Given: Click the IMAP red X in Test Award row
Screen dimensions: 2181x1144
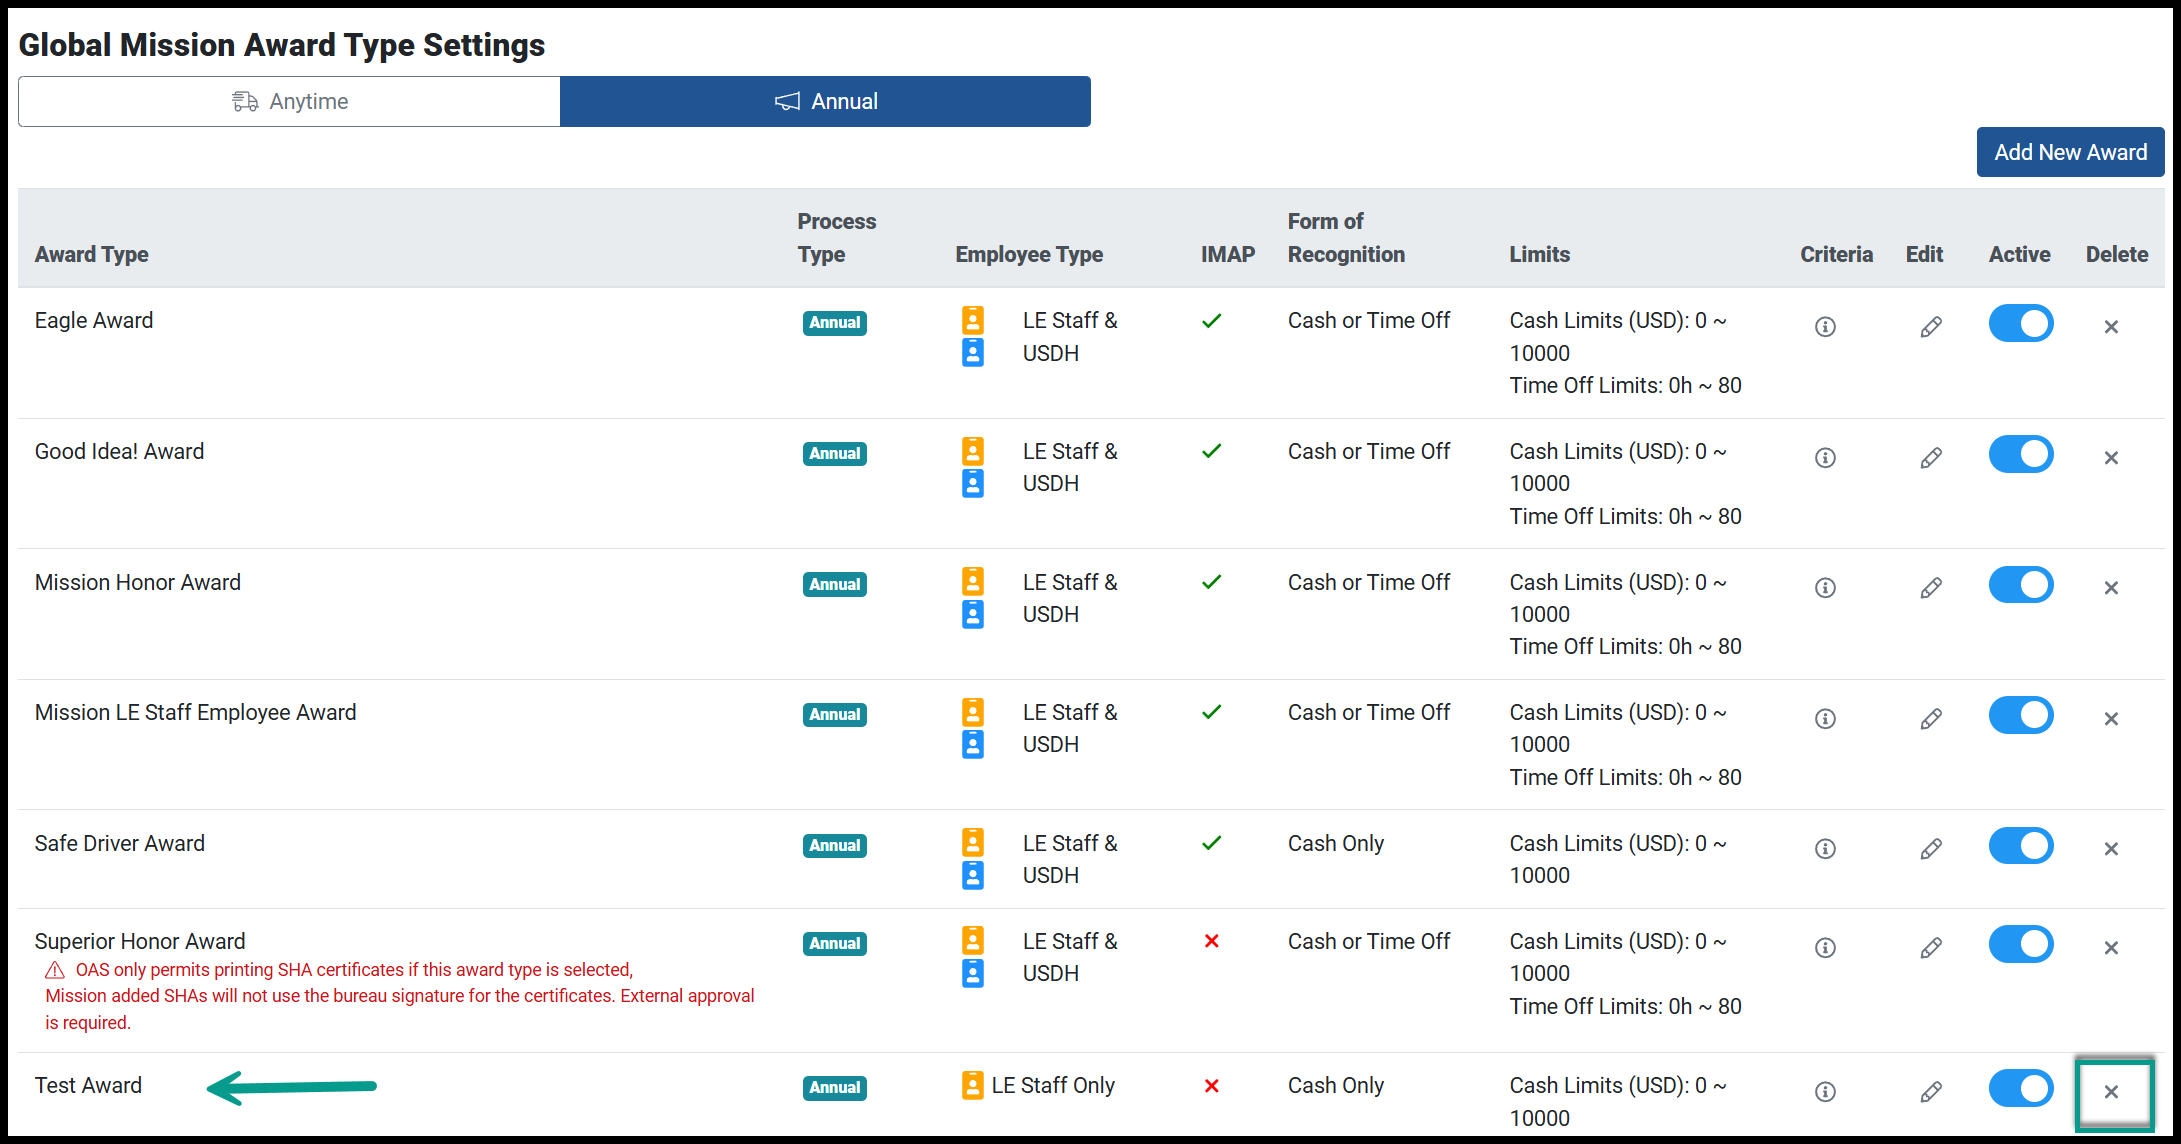Looking at the screenshot, I should (x=1211, y=1086).
